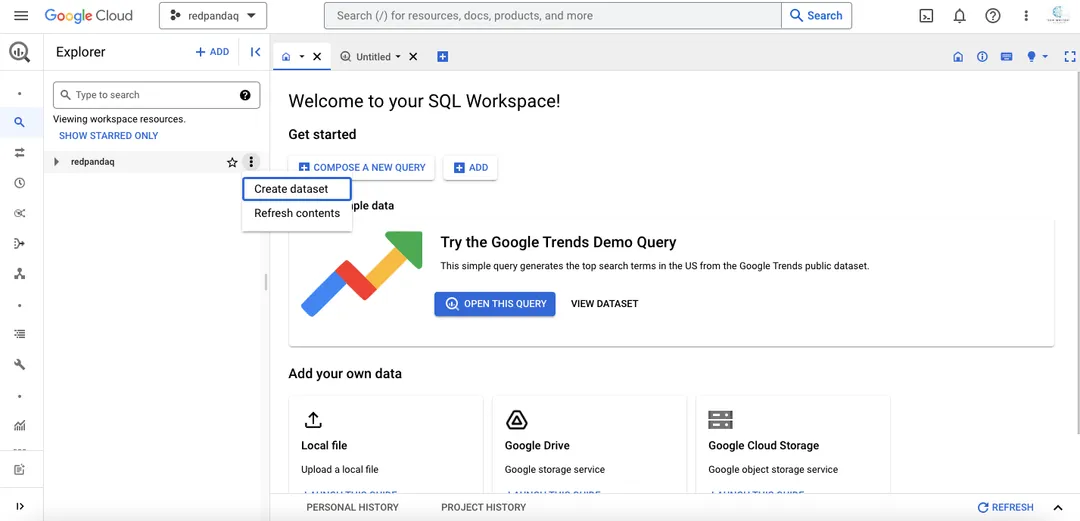Open the main navigation hamburger menu
The height and width of the screenshot is (521, 1080).
[x=21, y=15]
